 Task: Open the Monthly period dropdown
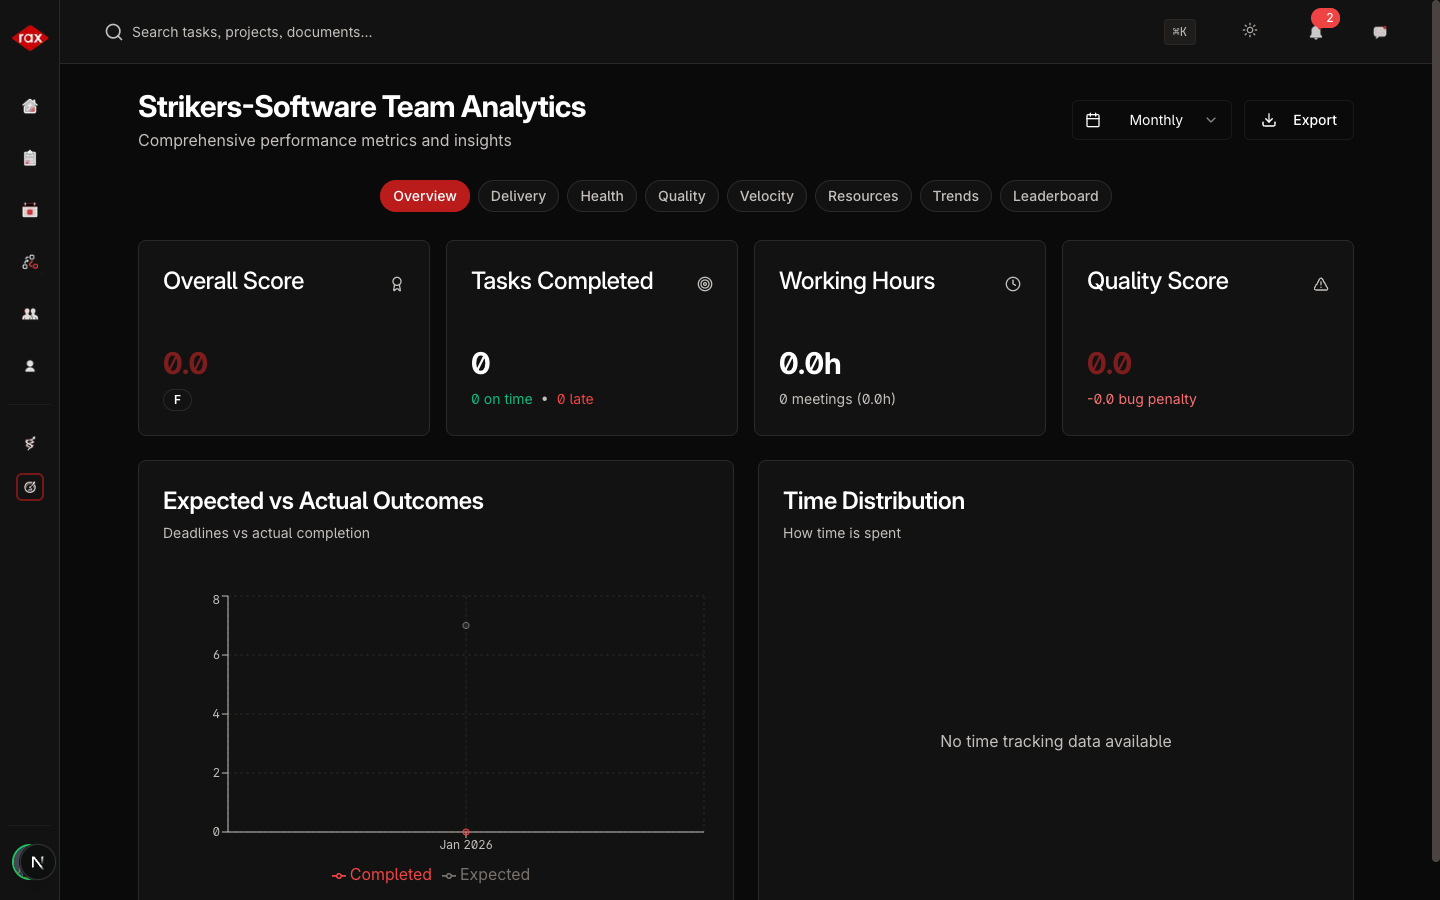(x=1155, y=119)
